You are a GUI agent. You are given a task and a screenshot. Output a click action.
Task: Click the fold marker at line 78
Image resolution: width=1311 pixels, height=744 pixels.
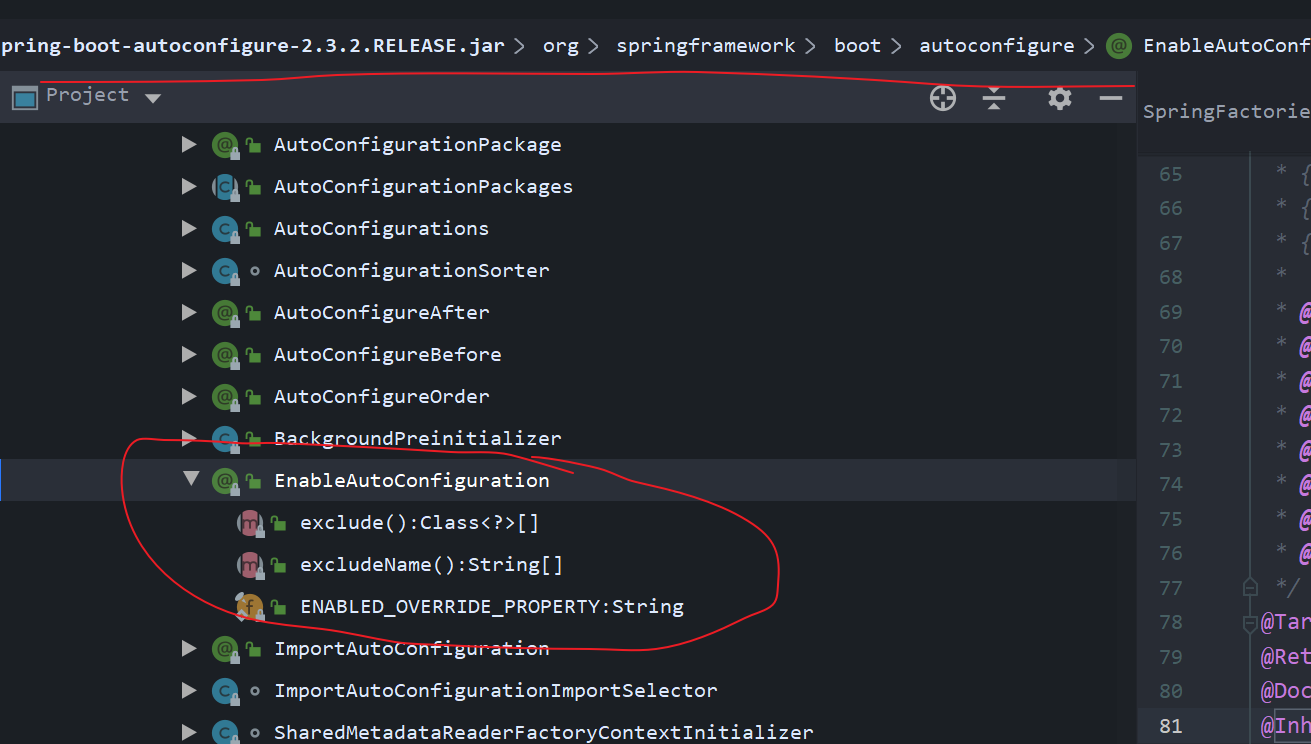(1249, 623)
